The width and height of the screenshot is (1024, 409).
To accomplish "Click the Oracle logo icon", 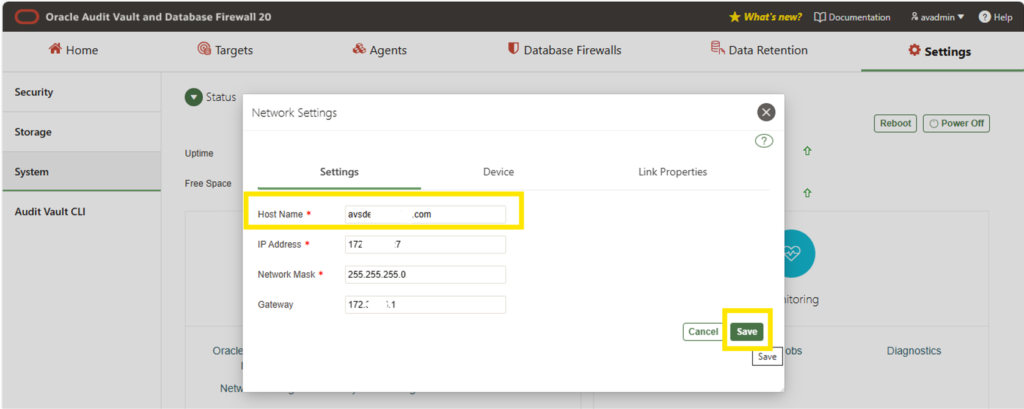I will (27, 17).
